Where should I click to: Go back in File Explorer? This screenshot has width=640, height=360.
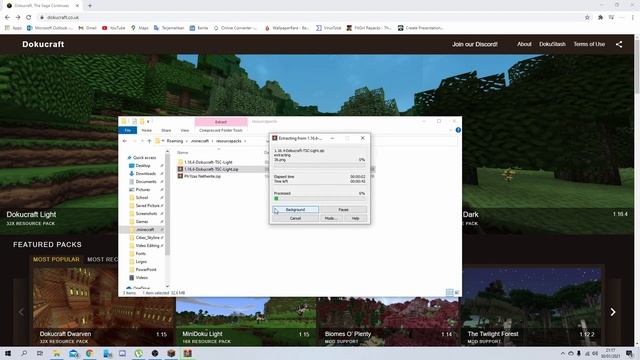125,141
